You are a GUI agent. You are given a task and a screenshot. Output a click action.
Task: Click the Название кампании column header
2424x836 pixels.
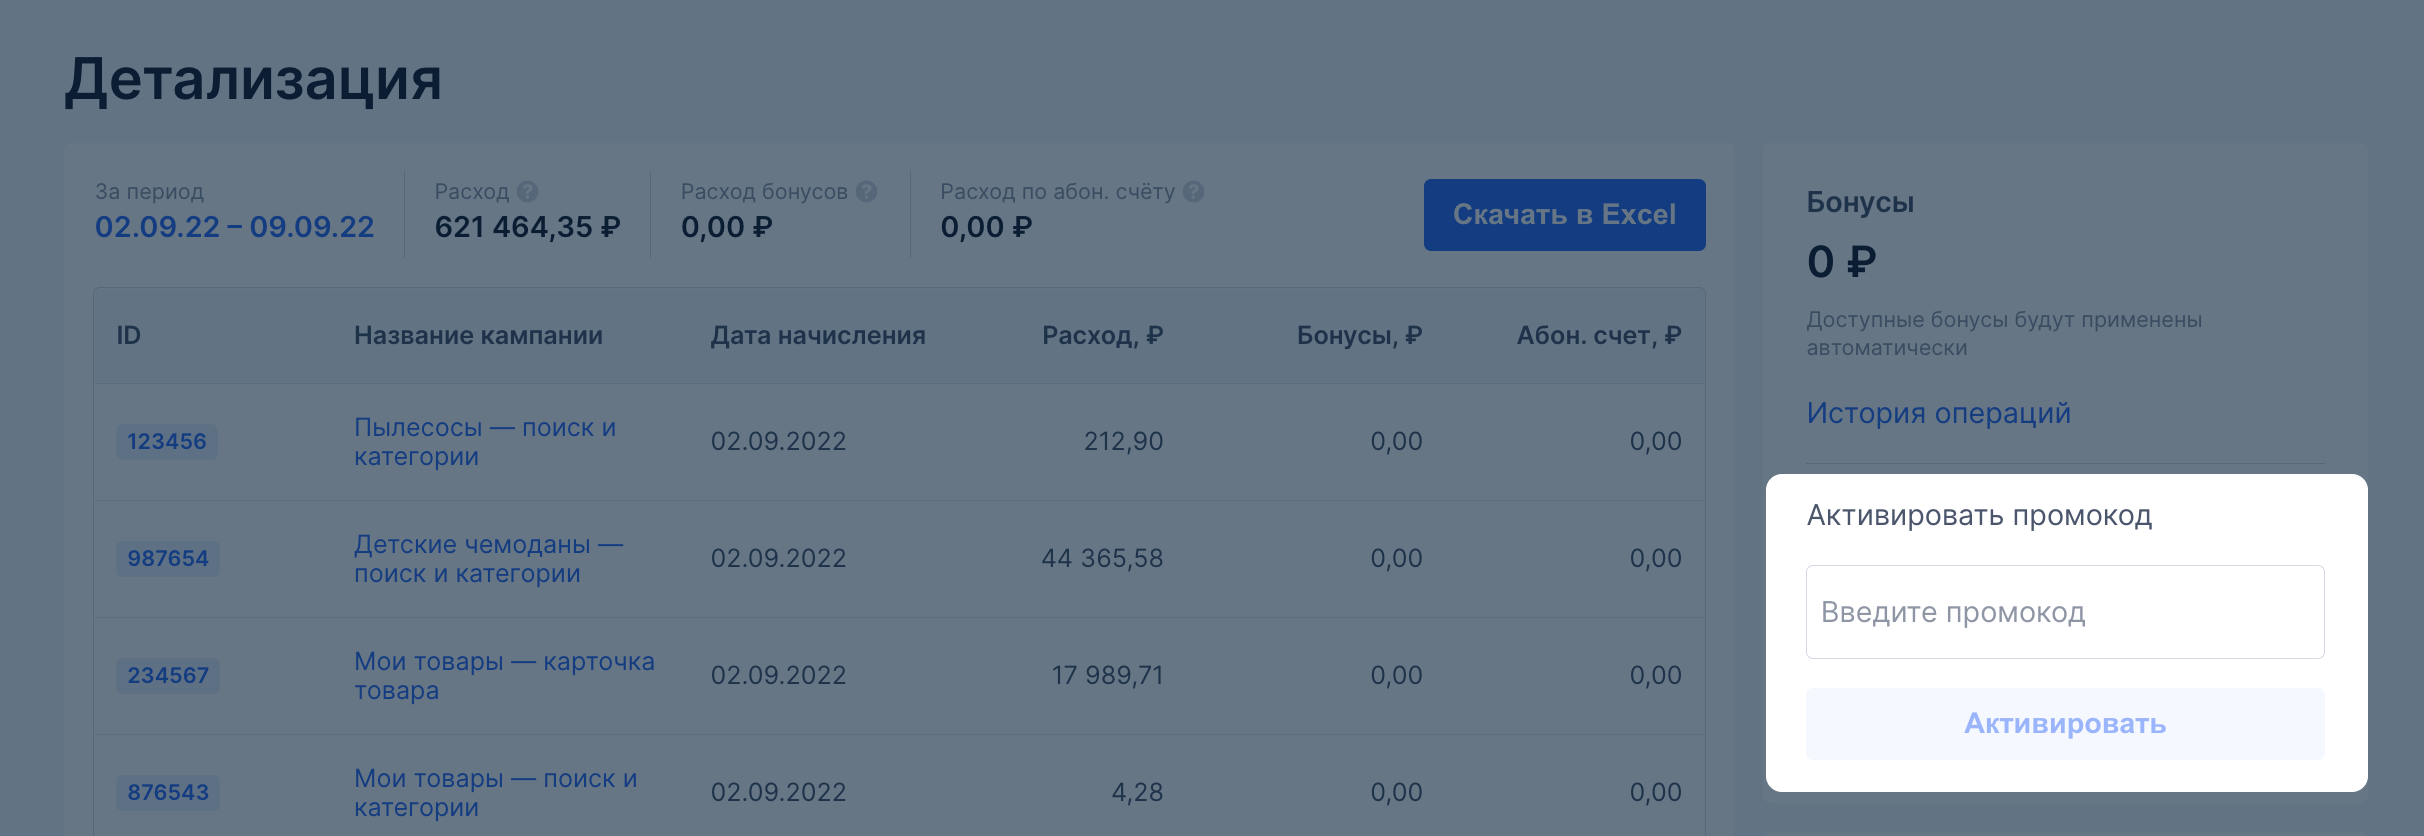pos(478,335)
